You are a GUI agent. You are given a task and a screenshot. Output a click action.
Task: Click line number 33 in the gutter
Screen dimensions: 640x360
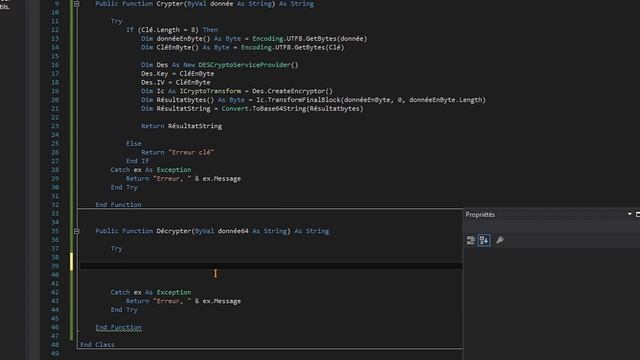point(55,213)
